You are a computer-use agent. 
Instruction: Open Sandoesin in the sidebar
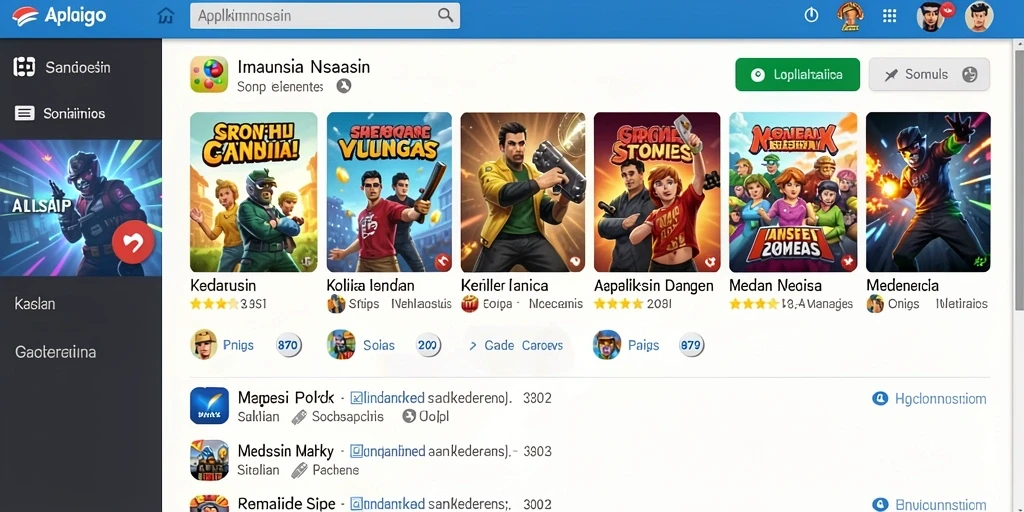coord(61,67)
